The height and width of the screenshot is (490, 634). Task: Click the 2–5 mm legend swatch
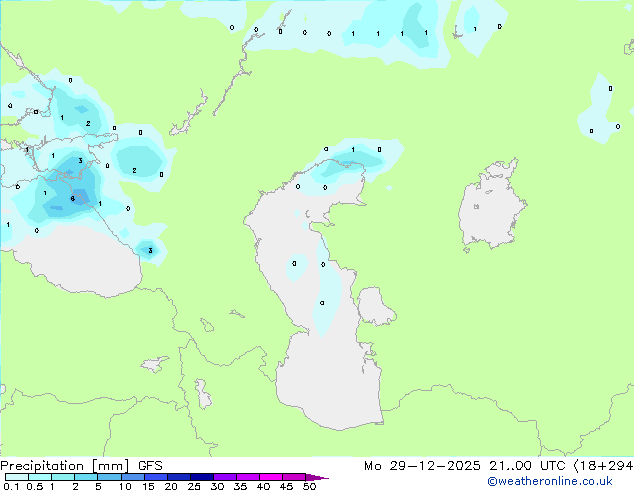pyautogui.click(x=86, y=477)
